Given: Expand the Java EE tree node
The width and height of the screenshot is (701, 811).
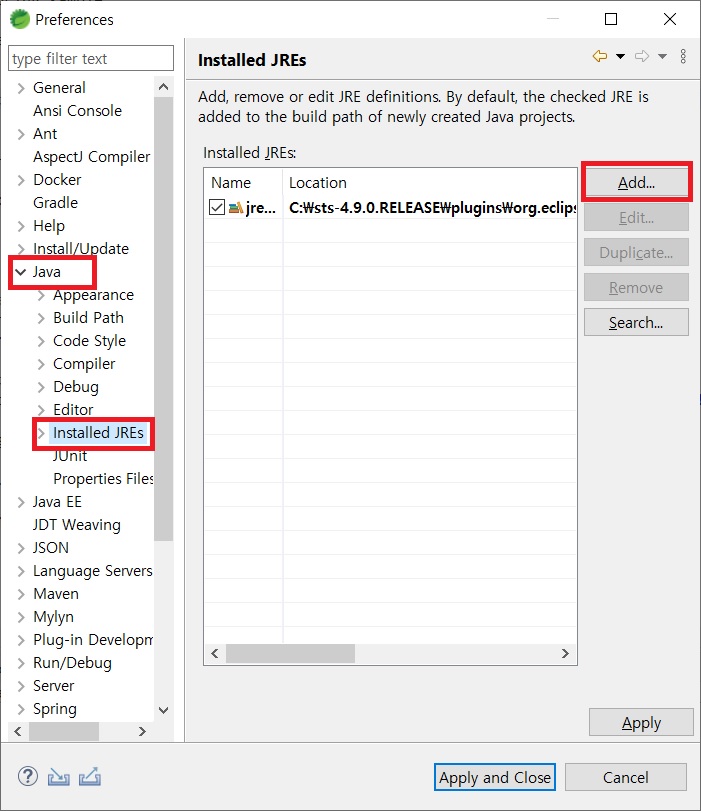Looking at the screenshot, I should coord(21,502).
